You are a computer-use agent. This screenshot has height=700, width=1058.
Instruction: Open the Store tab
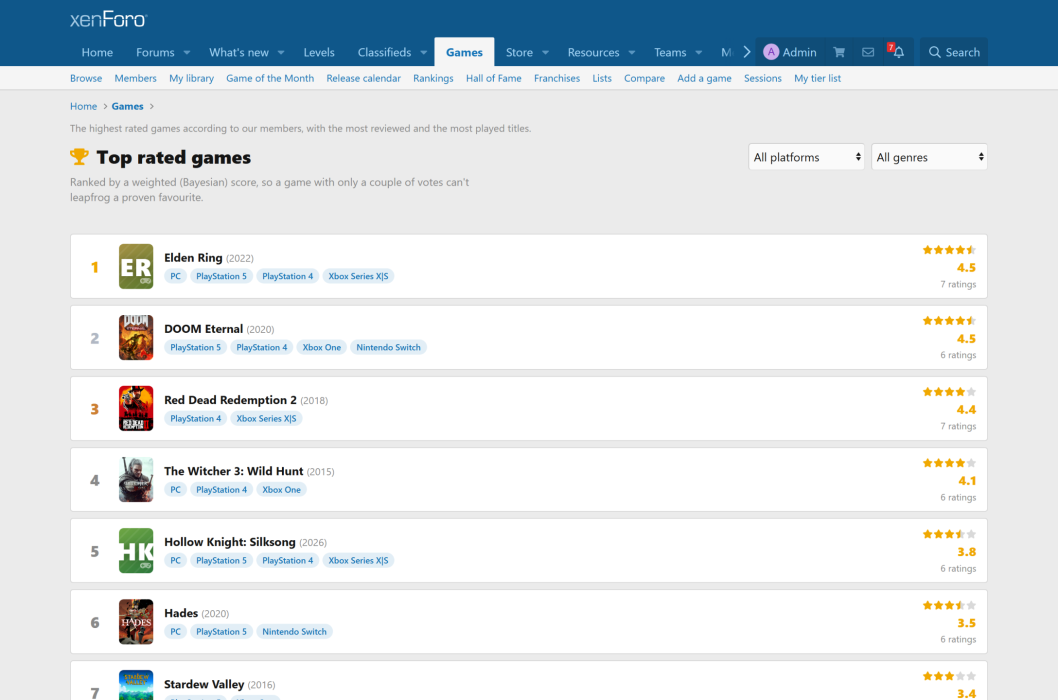[x=519, y=52]
